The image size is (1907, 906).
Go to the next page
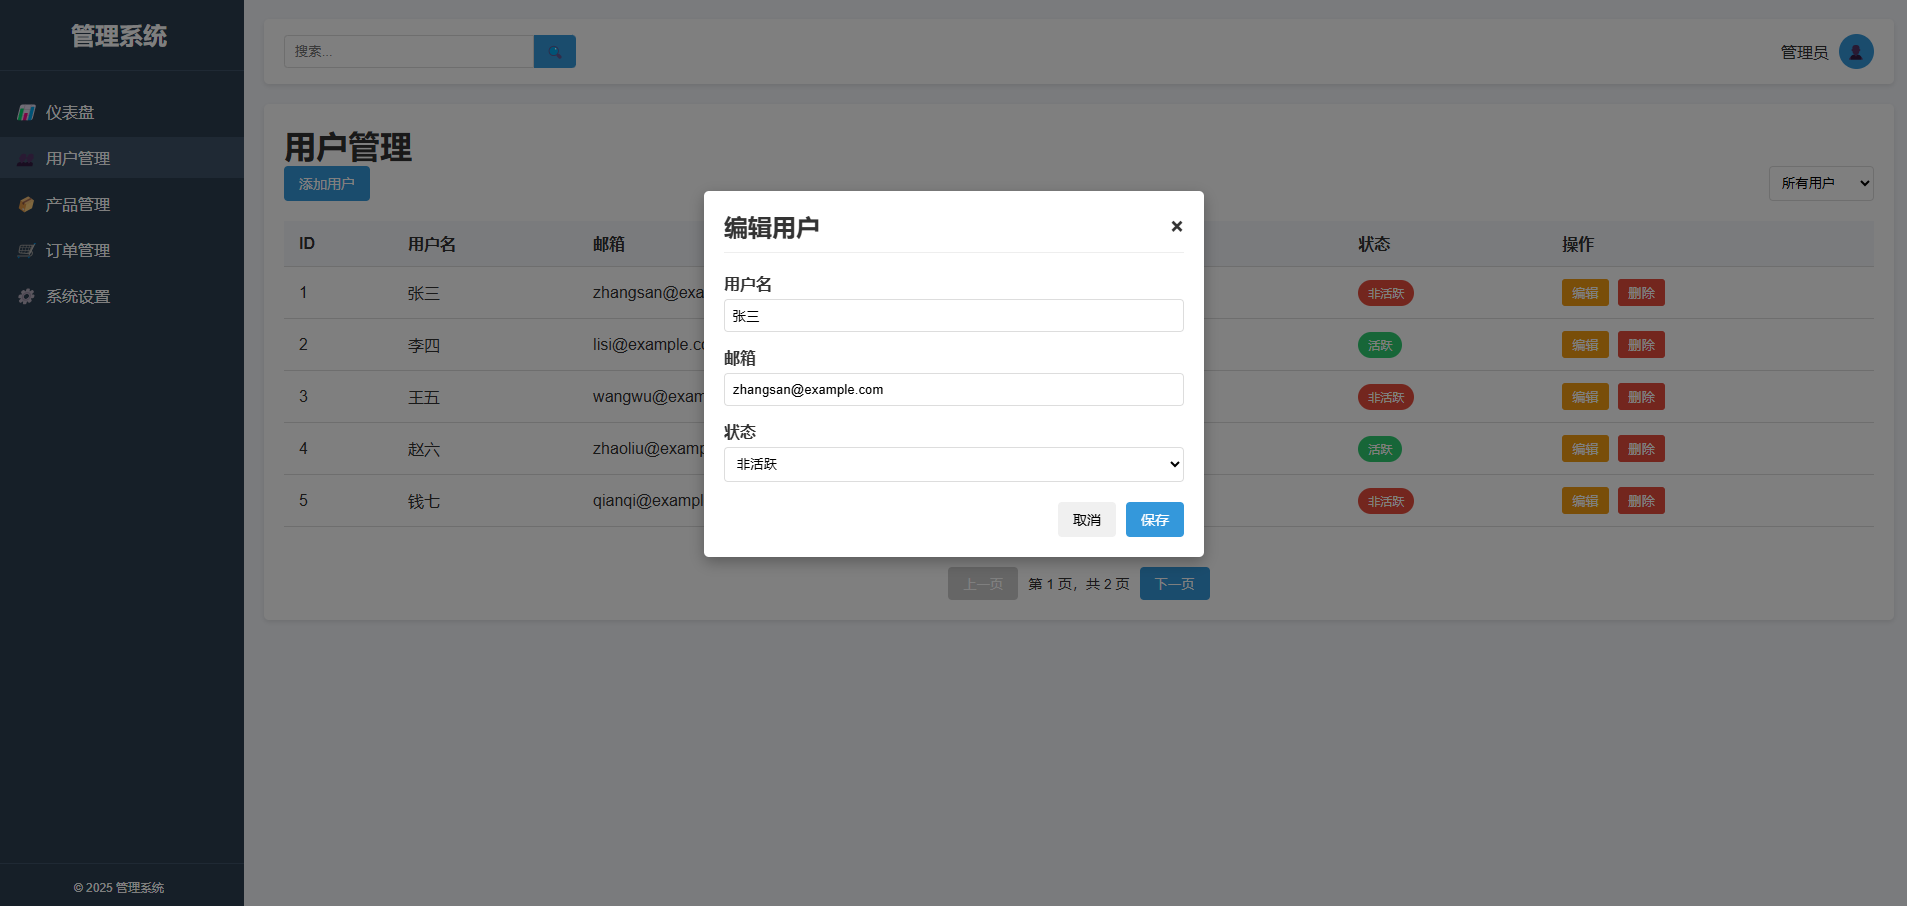pos(1174,584)
